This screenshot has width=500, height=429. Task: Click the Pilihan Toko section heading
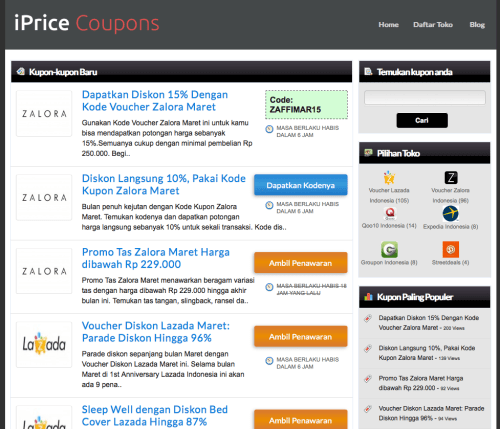click(398, 153)
